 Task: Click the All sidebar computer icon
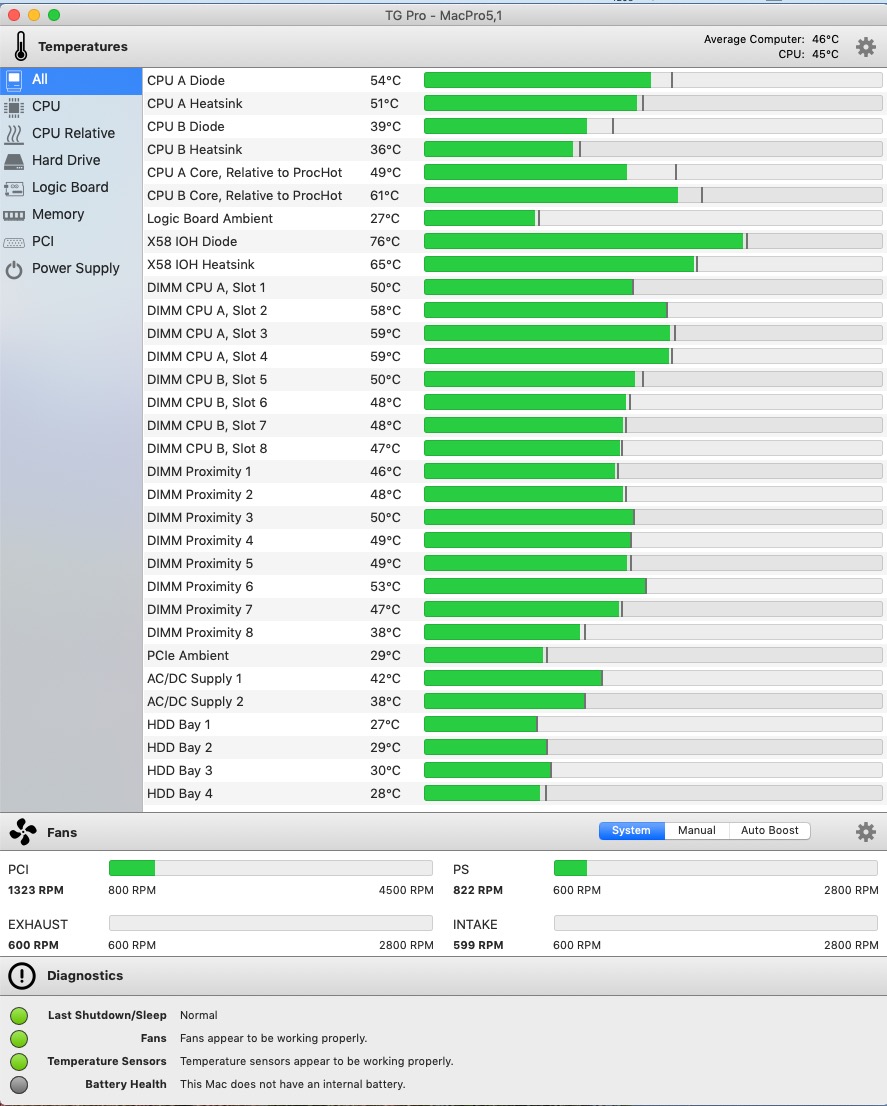point(14,80)
